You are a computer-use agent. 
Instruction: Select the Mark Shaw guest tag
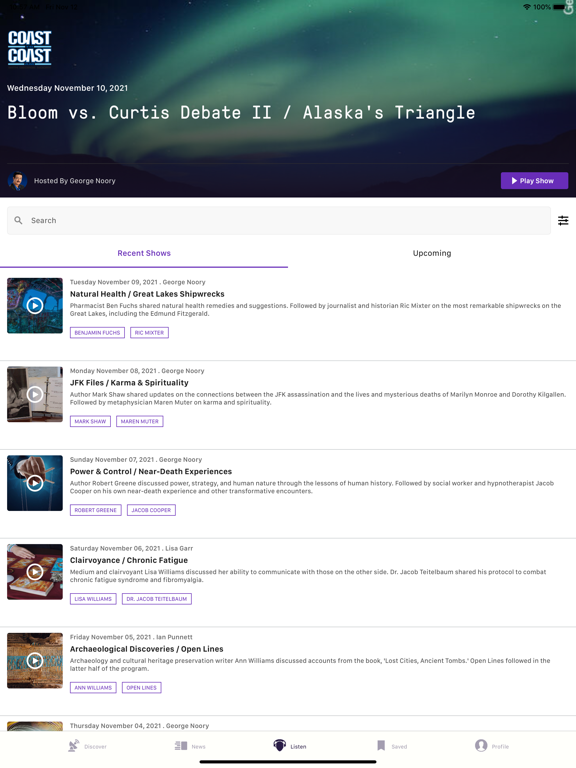click(x=90, y=421)
